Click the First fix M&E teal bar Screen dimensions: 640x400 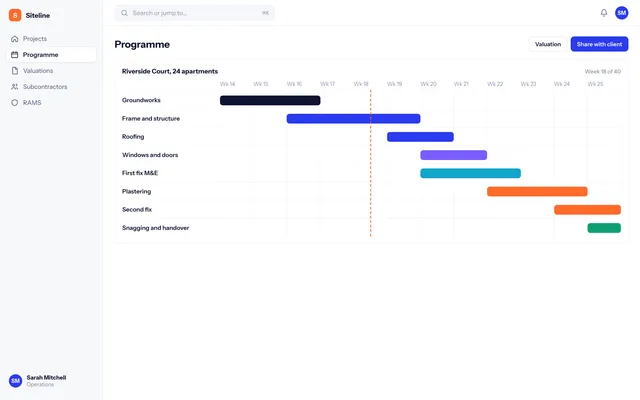coord(471,173)
